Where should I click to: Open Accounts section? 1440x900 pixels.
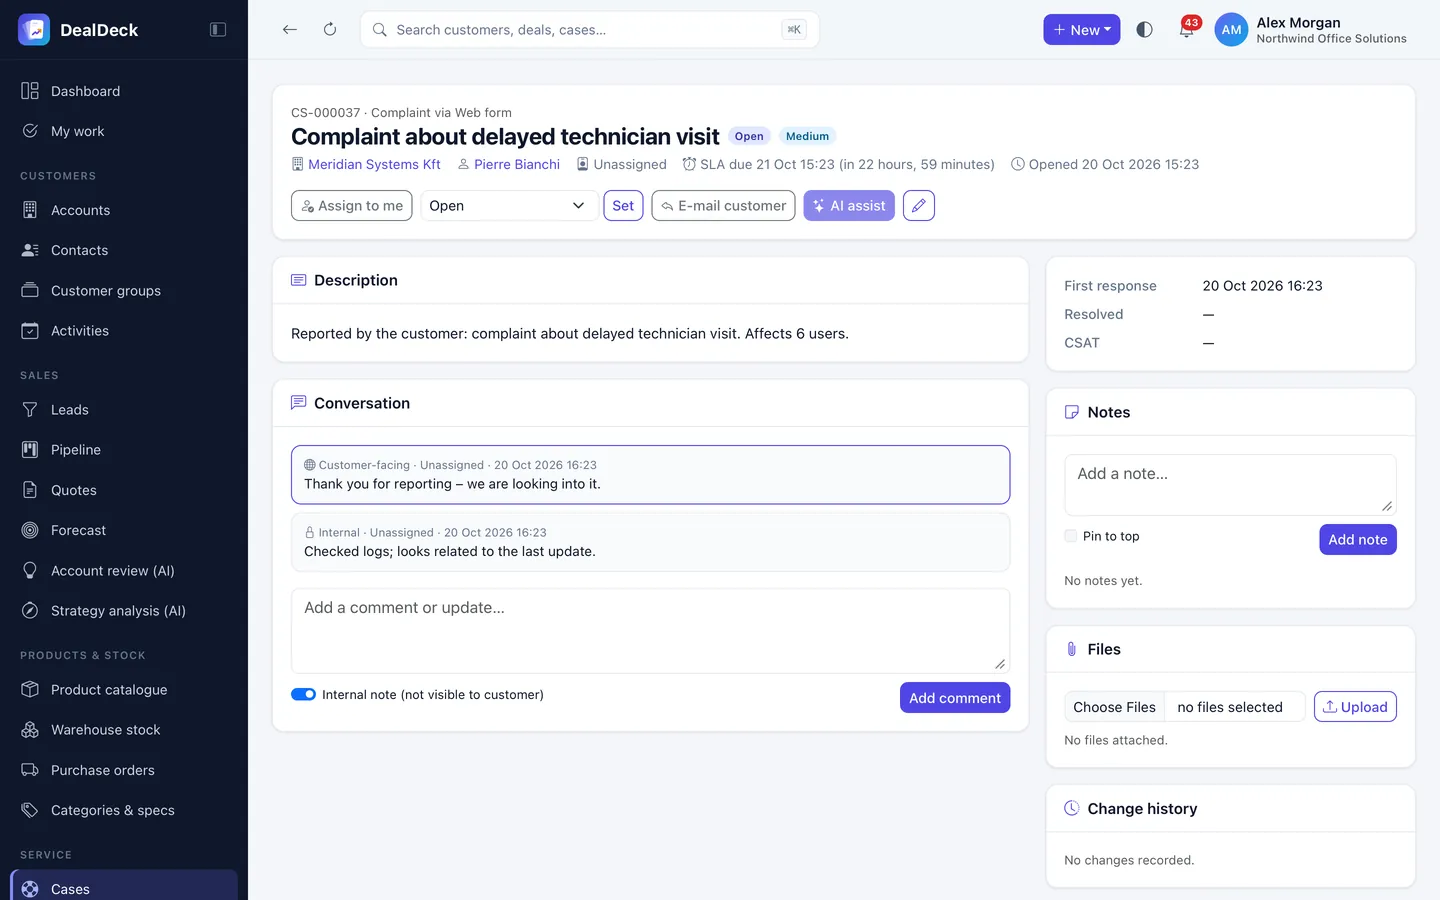[124, 210]
